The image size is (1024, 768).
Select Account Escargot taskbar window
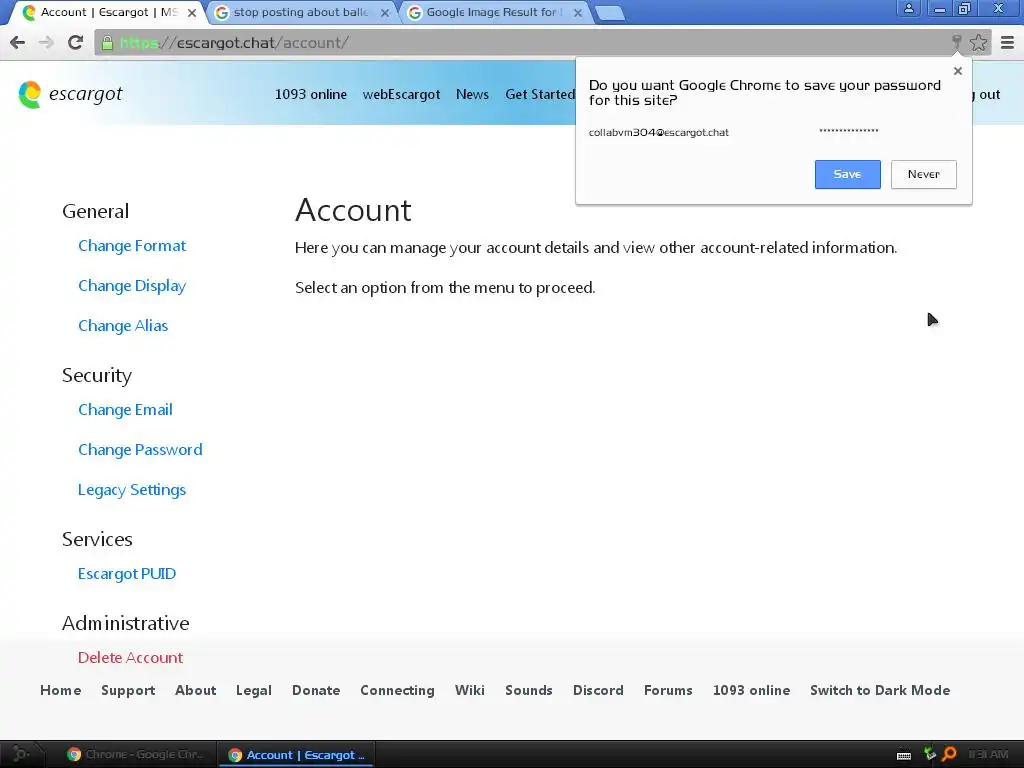coord(297,755)
